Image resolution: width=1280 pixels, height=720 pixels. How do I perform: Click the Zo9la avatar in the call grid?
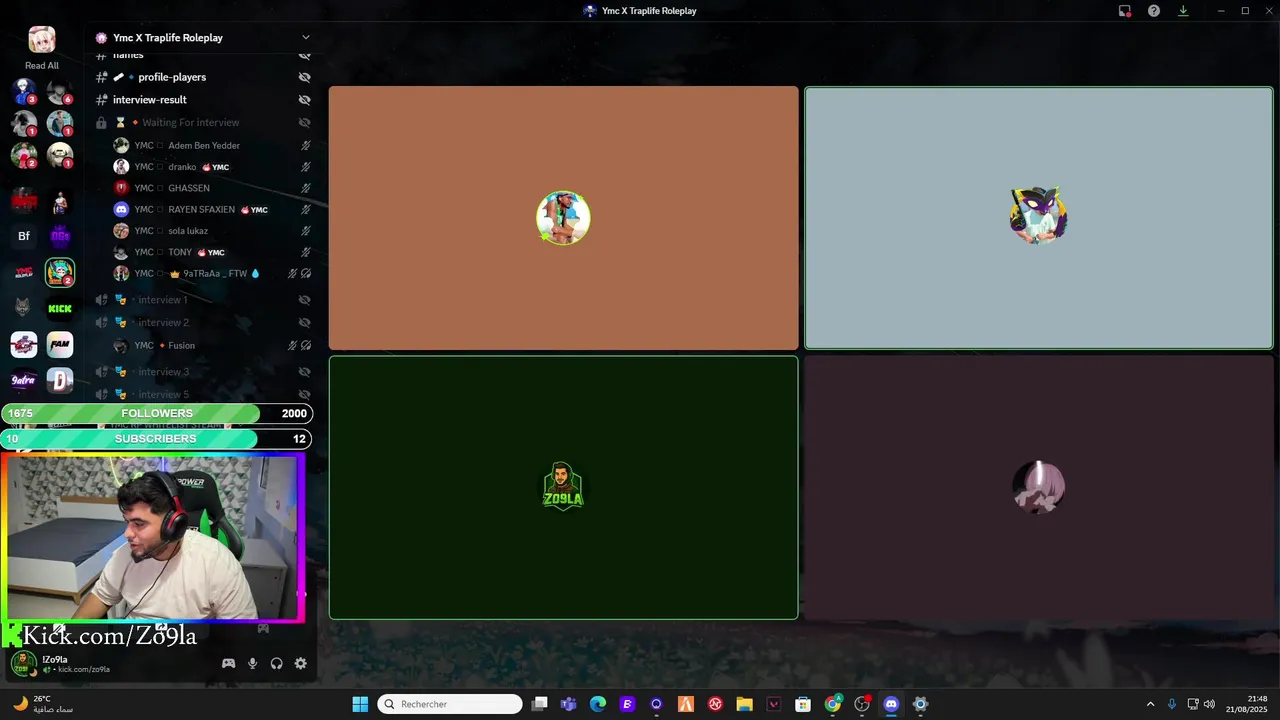pos(563,487)
